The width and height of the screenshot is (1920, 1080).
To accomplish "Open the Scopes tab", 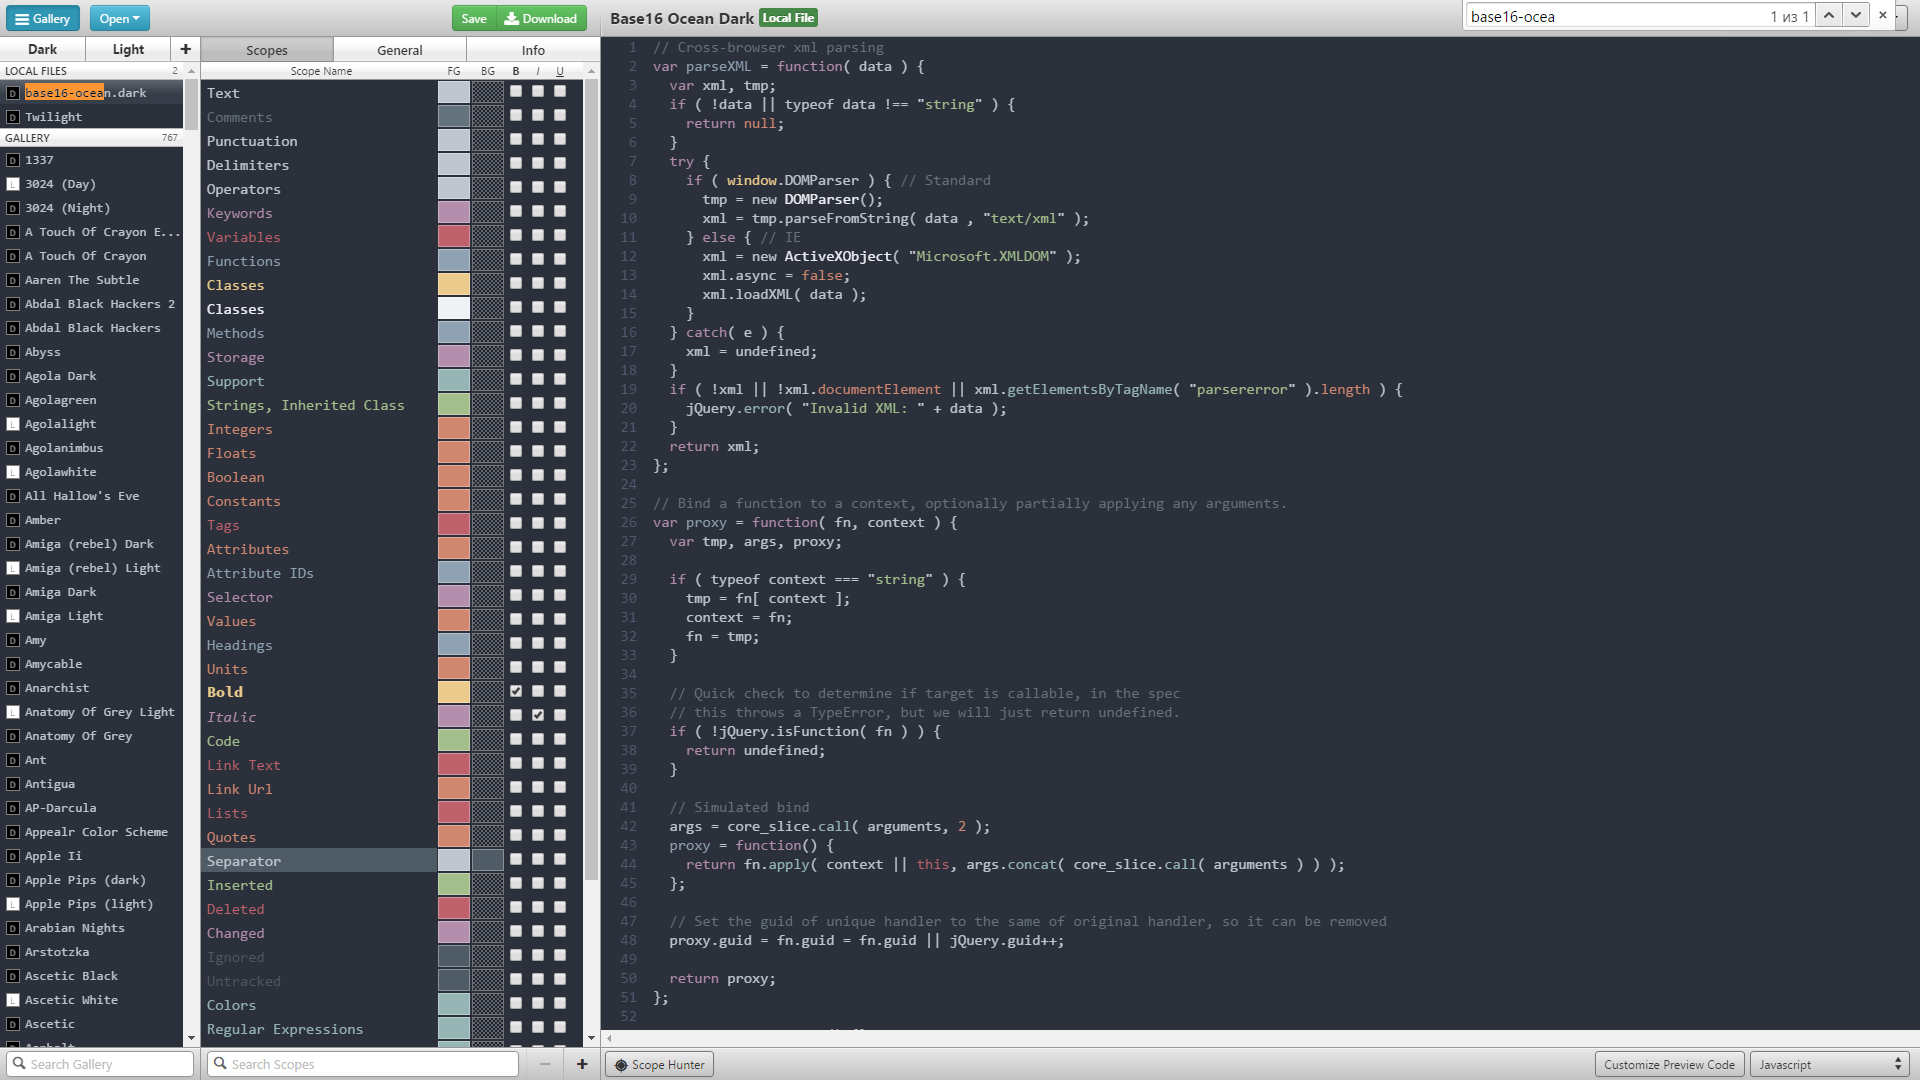I will pos(267,50).
